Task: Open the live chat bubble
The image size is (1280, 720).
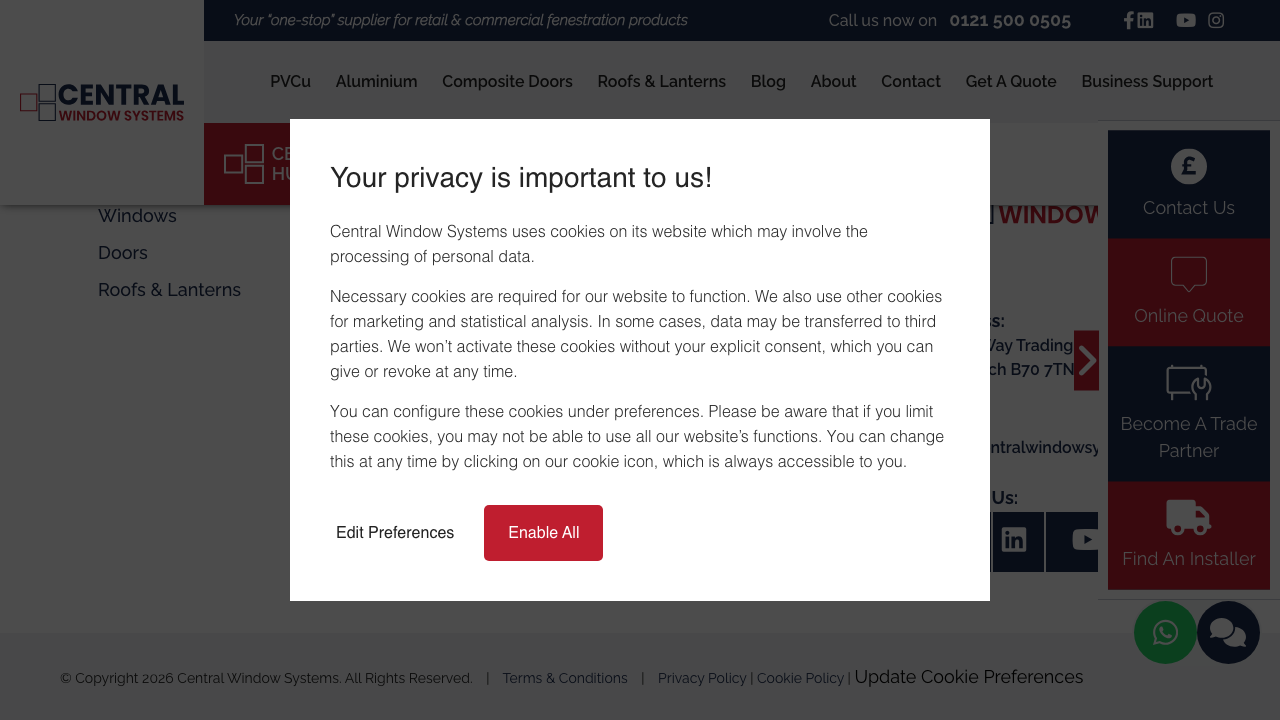Action: pos(1228,632)
